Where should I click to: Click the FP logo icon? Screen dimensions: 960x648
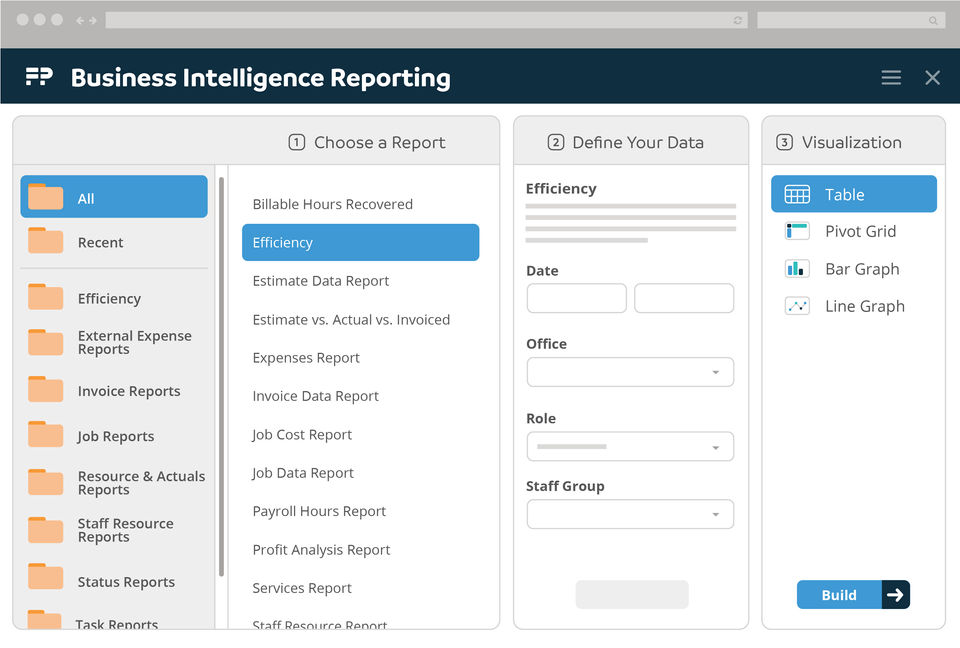click(x=39, y=77)
